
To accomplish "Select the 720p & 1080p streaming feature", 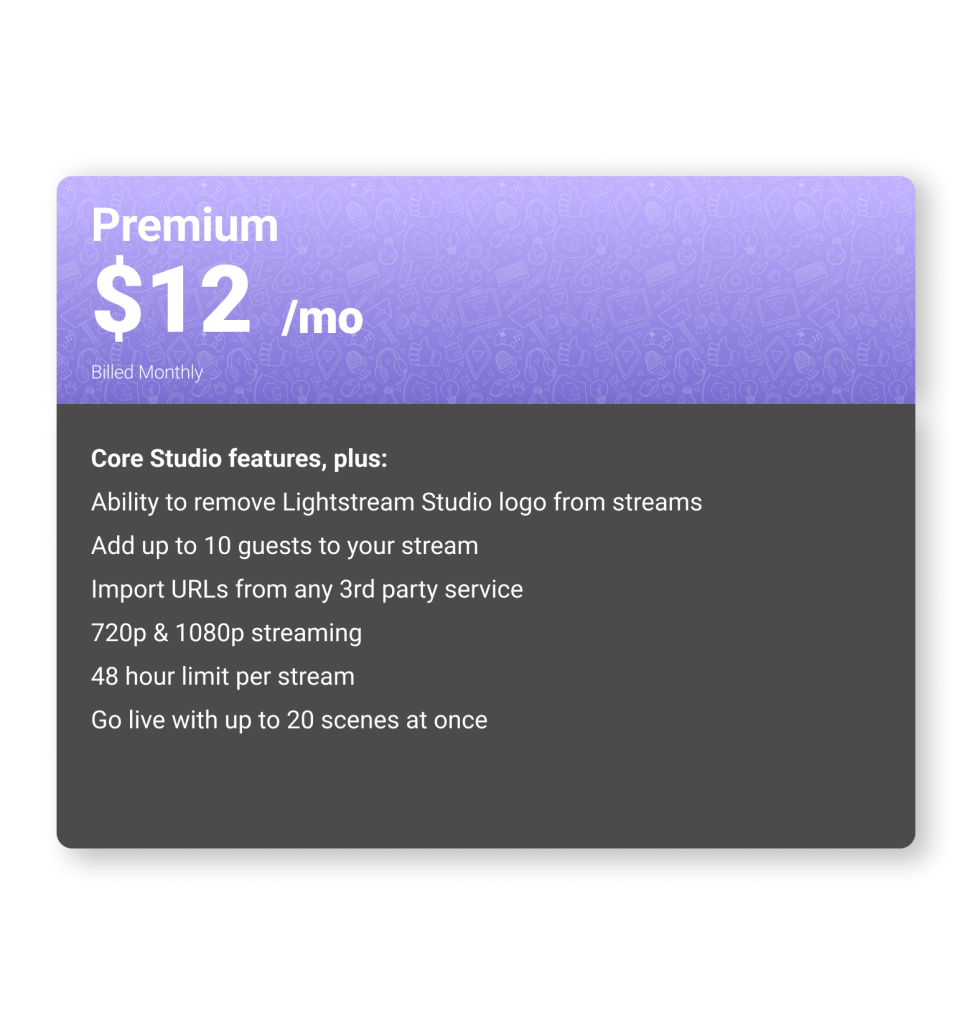I will coord(226,633).
